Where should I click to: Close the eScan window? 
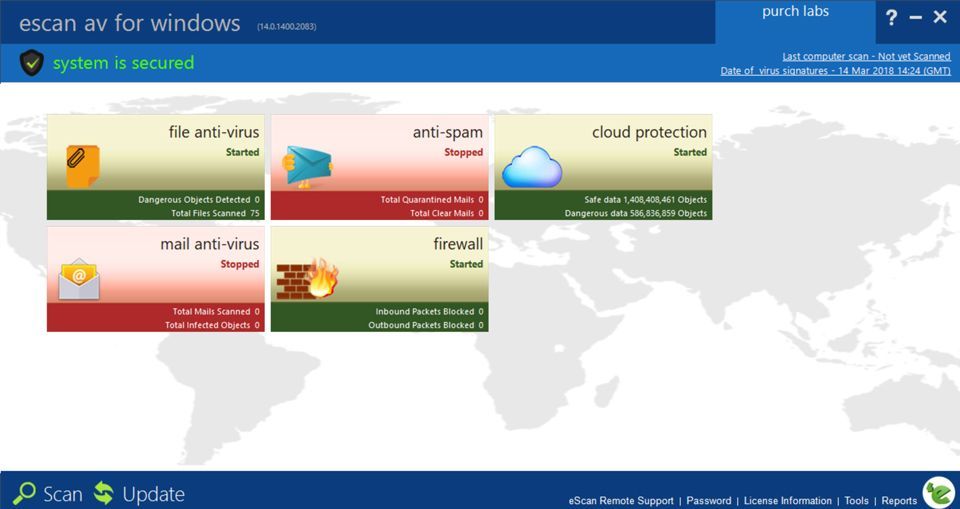tap(940, 17)
